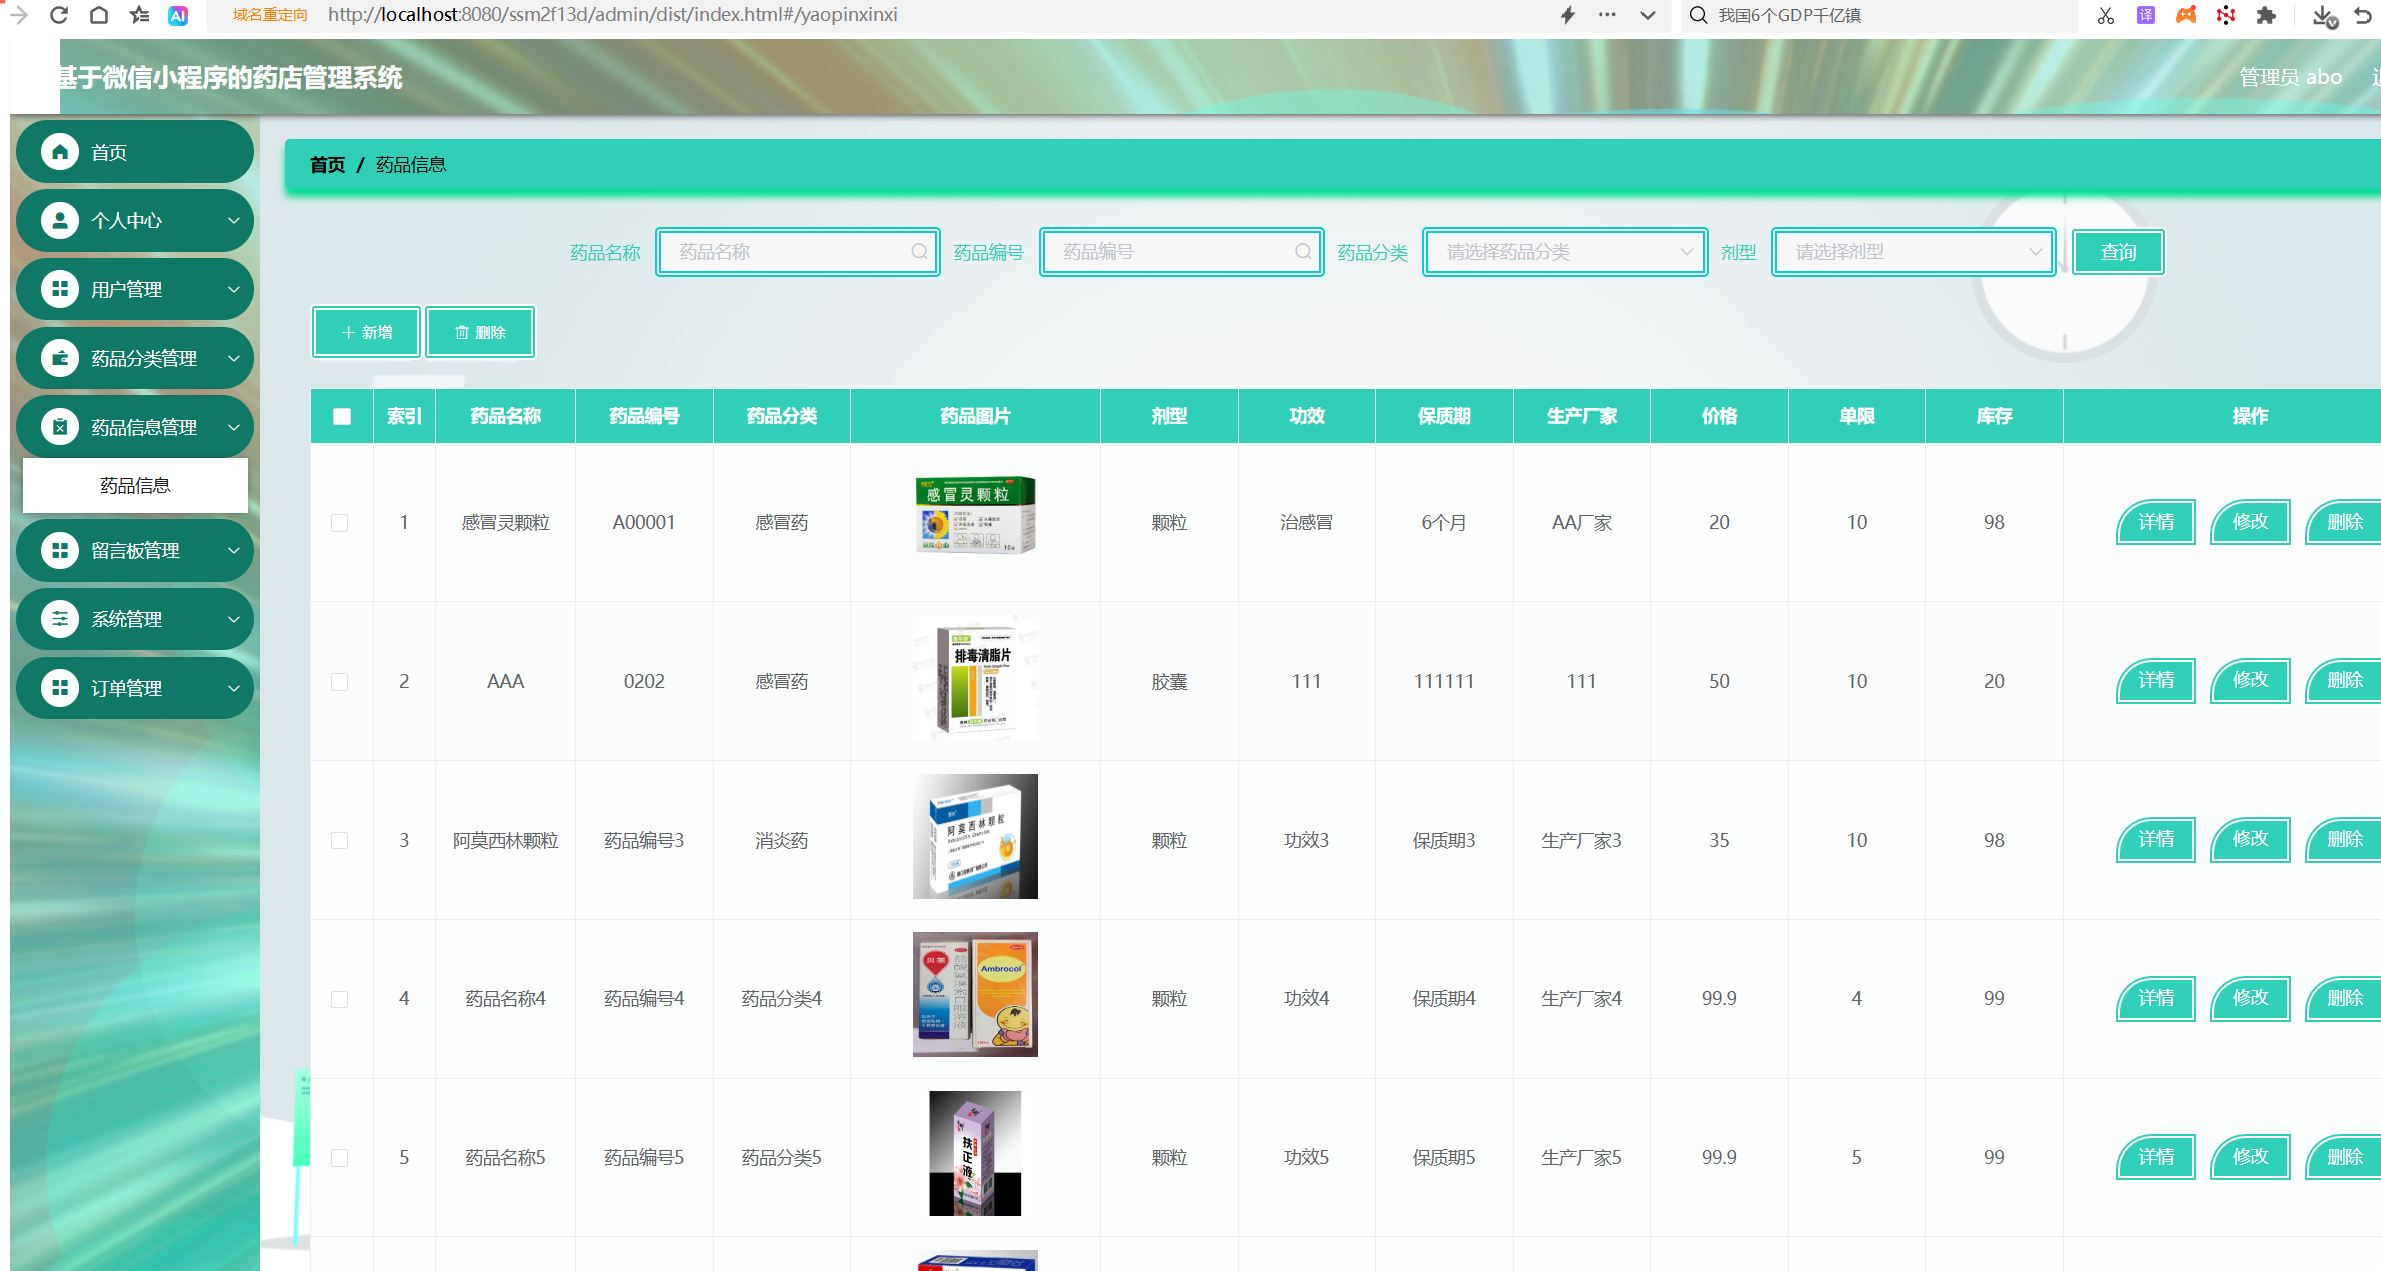Collapse the 药品信息管理 menu chevron
Image resolution: width=2381 pixels, height=1271 pixels.
point(234,427)
